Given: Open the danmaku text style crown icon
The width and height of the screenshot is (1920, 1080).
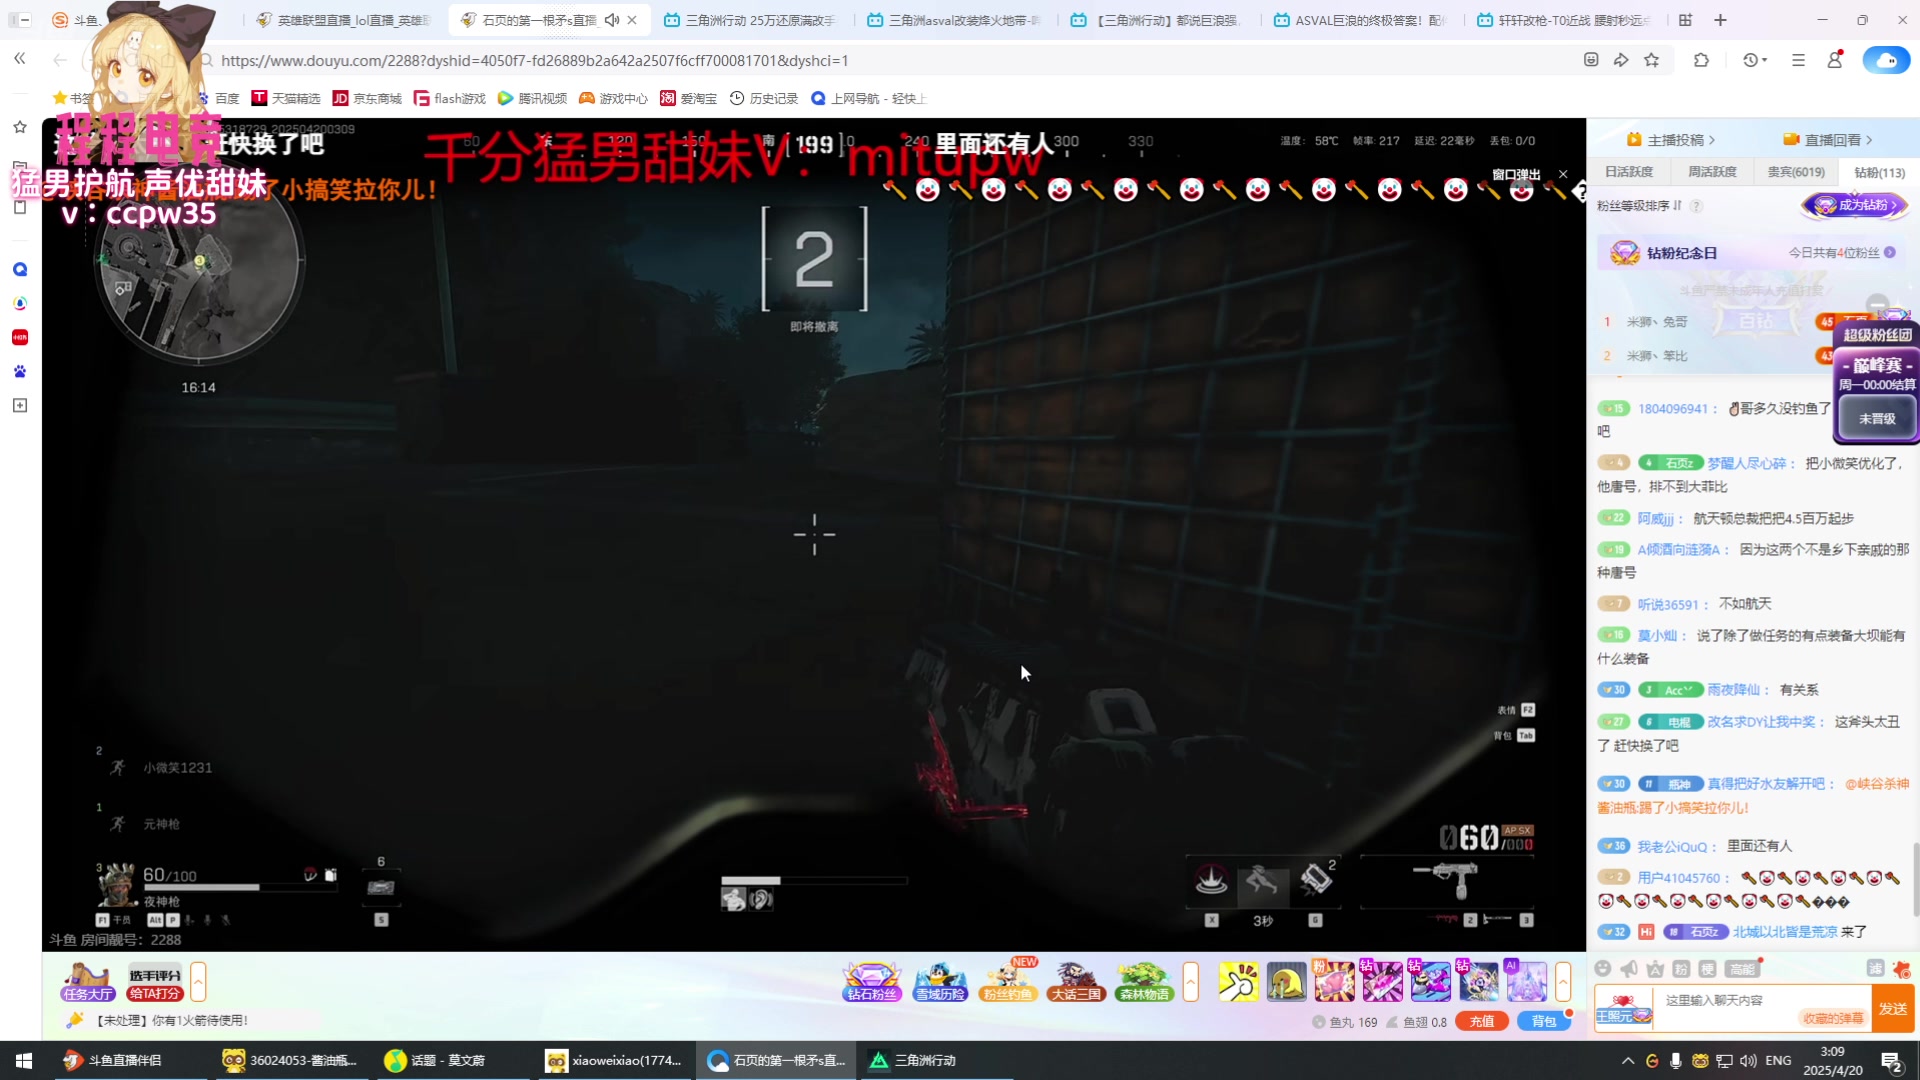Looking at the screenshot, I should pyautogui.click(x=1655, y=968).
